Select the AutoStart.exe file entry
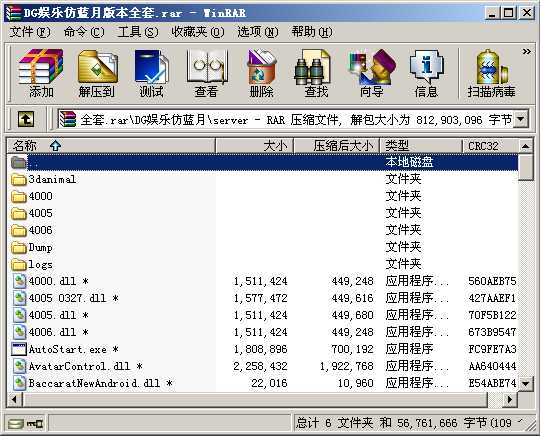 [73, 349]
